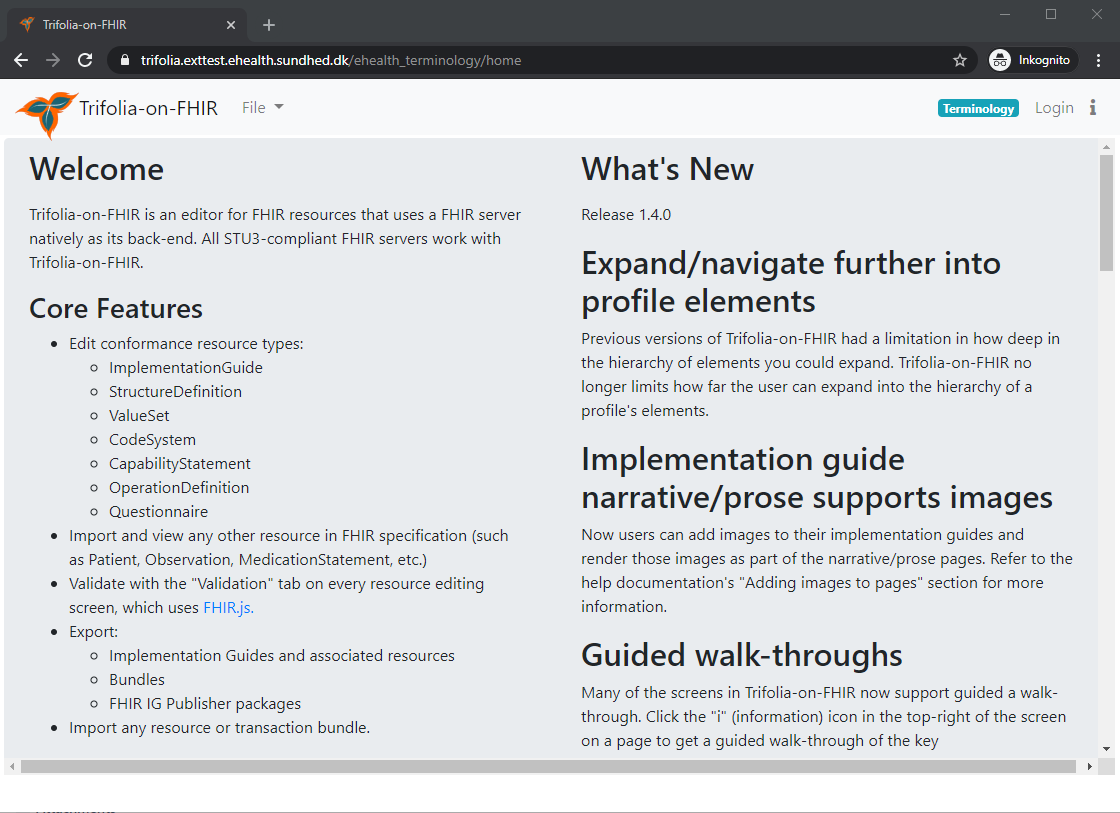The image size is (1120, 813).
Task: Click the Terminology badge
Action: tap(978, 109)
